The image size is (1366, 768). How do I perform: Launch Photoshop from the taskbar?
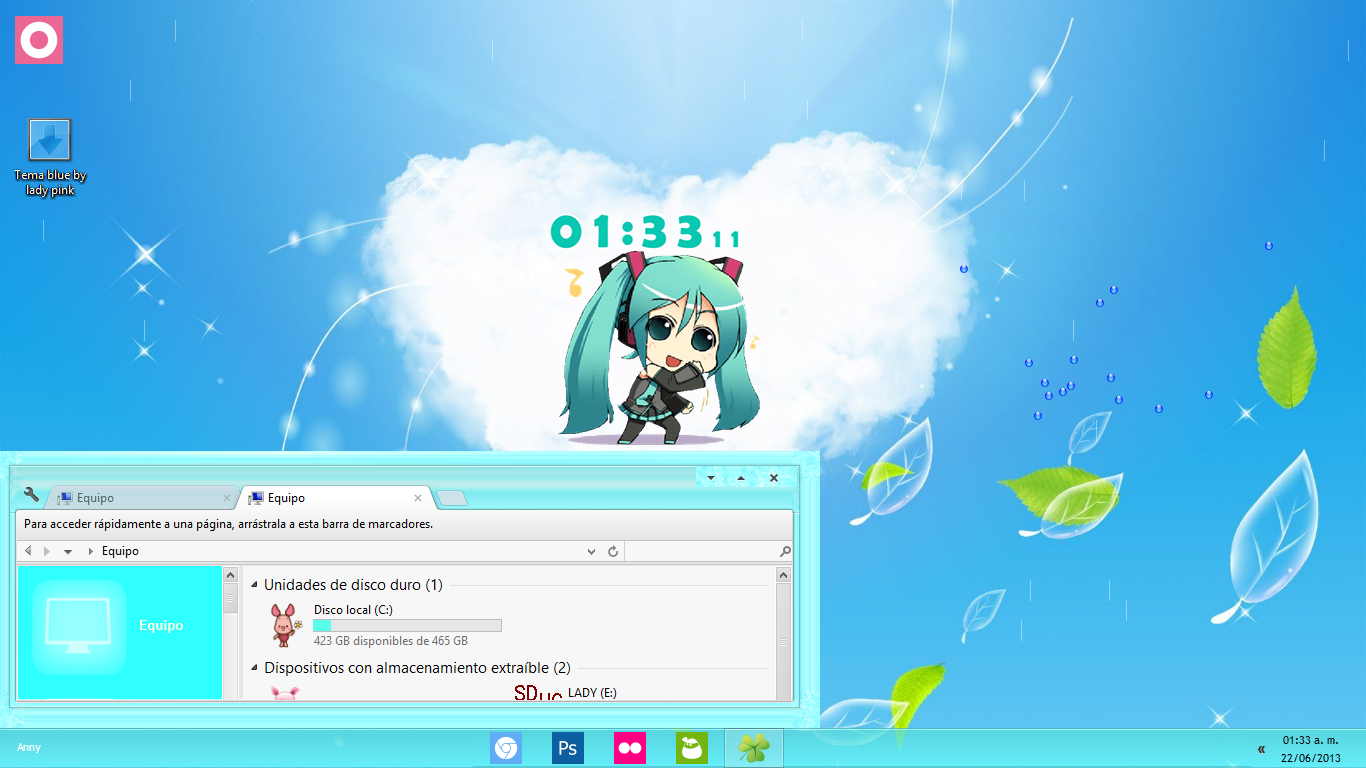point(568,748)
